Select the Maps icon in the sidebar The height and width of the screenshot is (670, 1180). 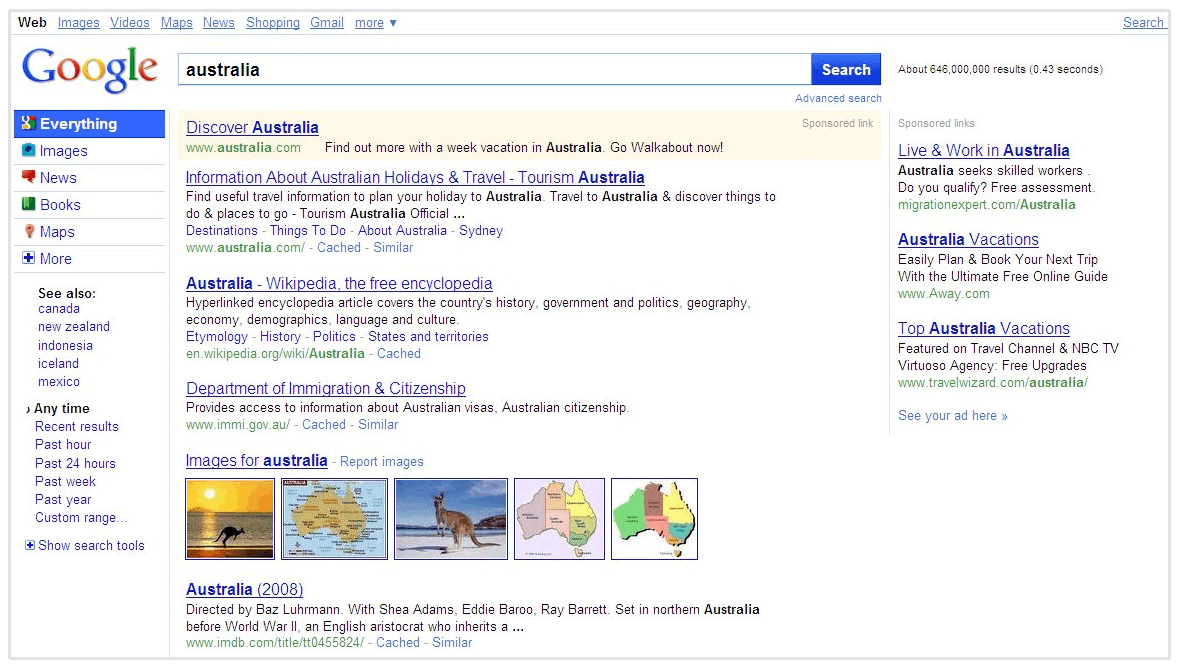coord(27,231)
